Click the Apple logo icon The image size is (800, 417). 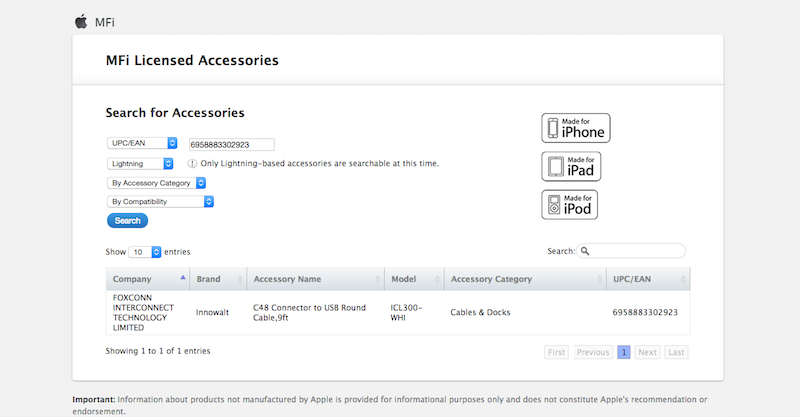click(x=81, y=21)
